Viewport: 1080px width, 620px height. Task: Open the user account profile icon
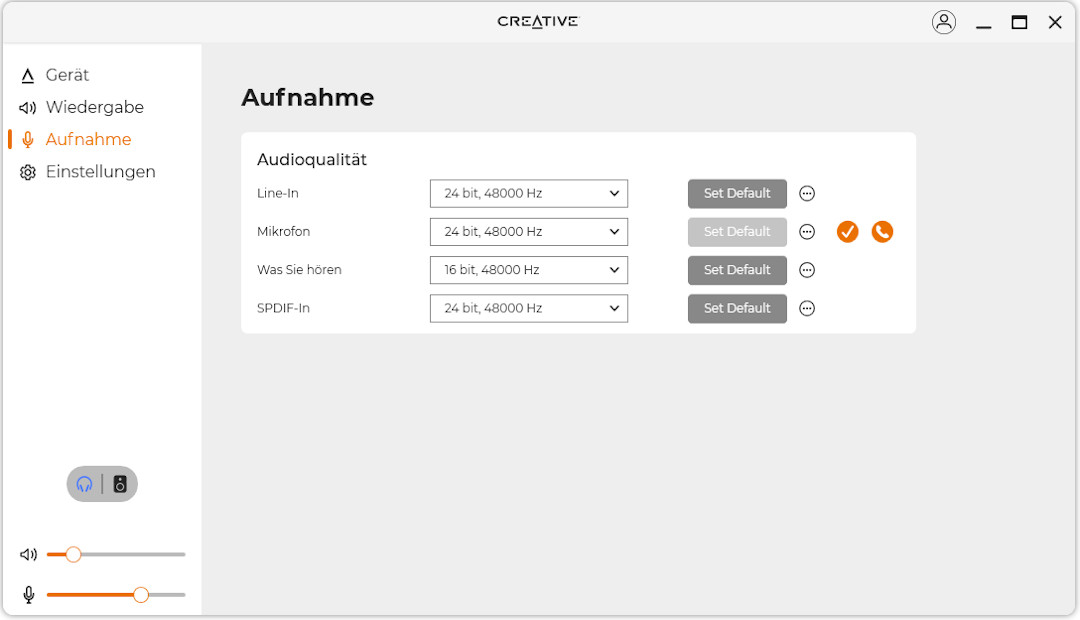943,22
